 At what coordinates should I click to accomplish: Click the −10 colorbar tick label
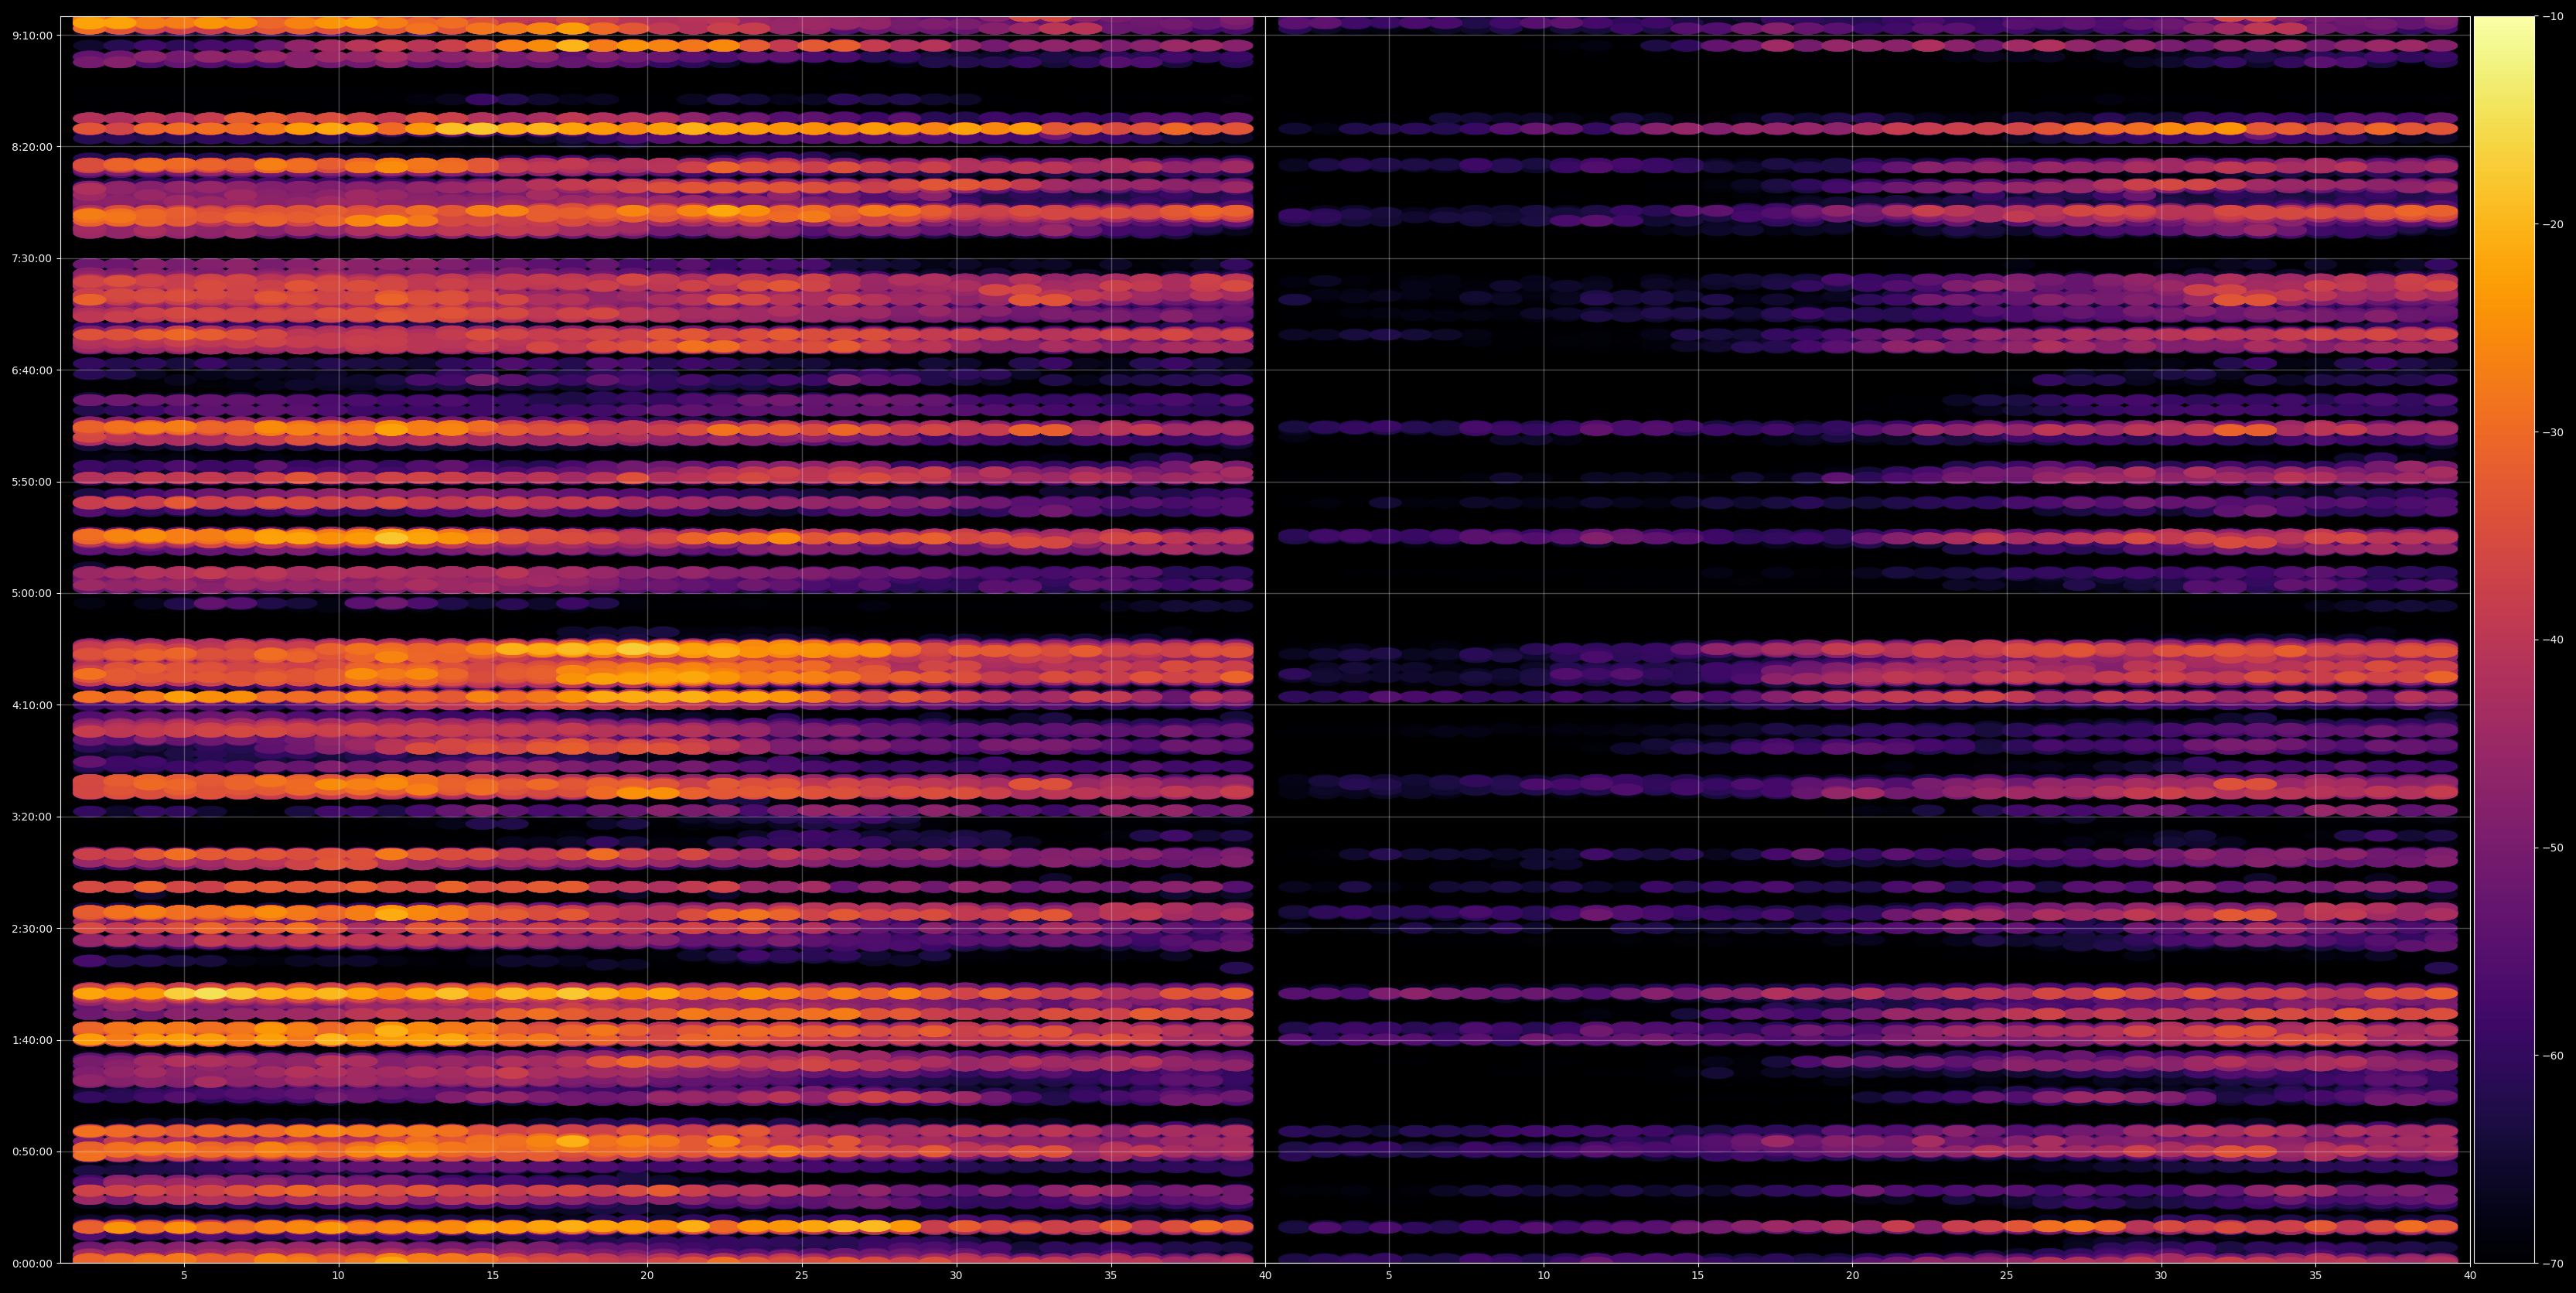pos(2552,16)
